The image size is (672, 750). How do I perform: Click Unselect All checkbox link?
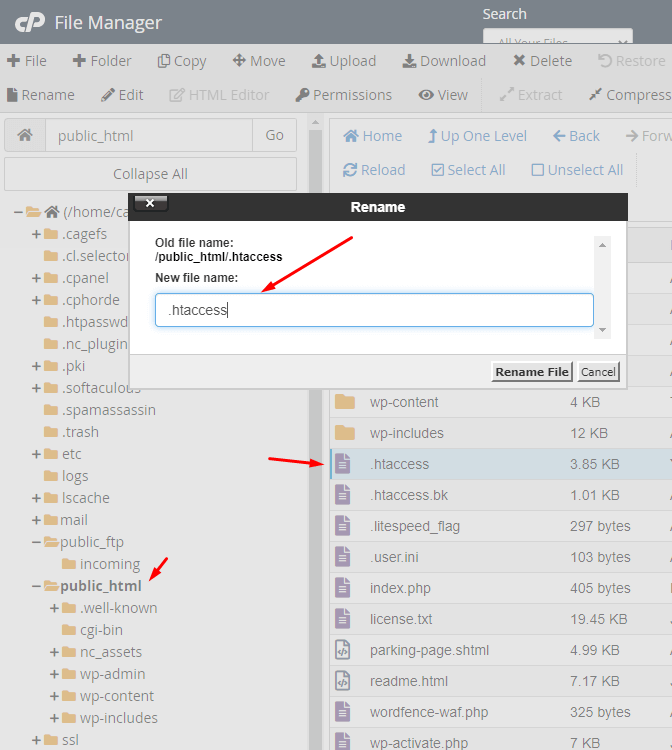pos(577,170)
